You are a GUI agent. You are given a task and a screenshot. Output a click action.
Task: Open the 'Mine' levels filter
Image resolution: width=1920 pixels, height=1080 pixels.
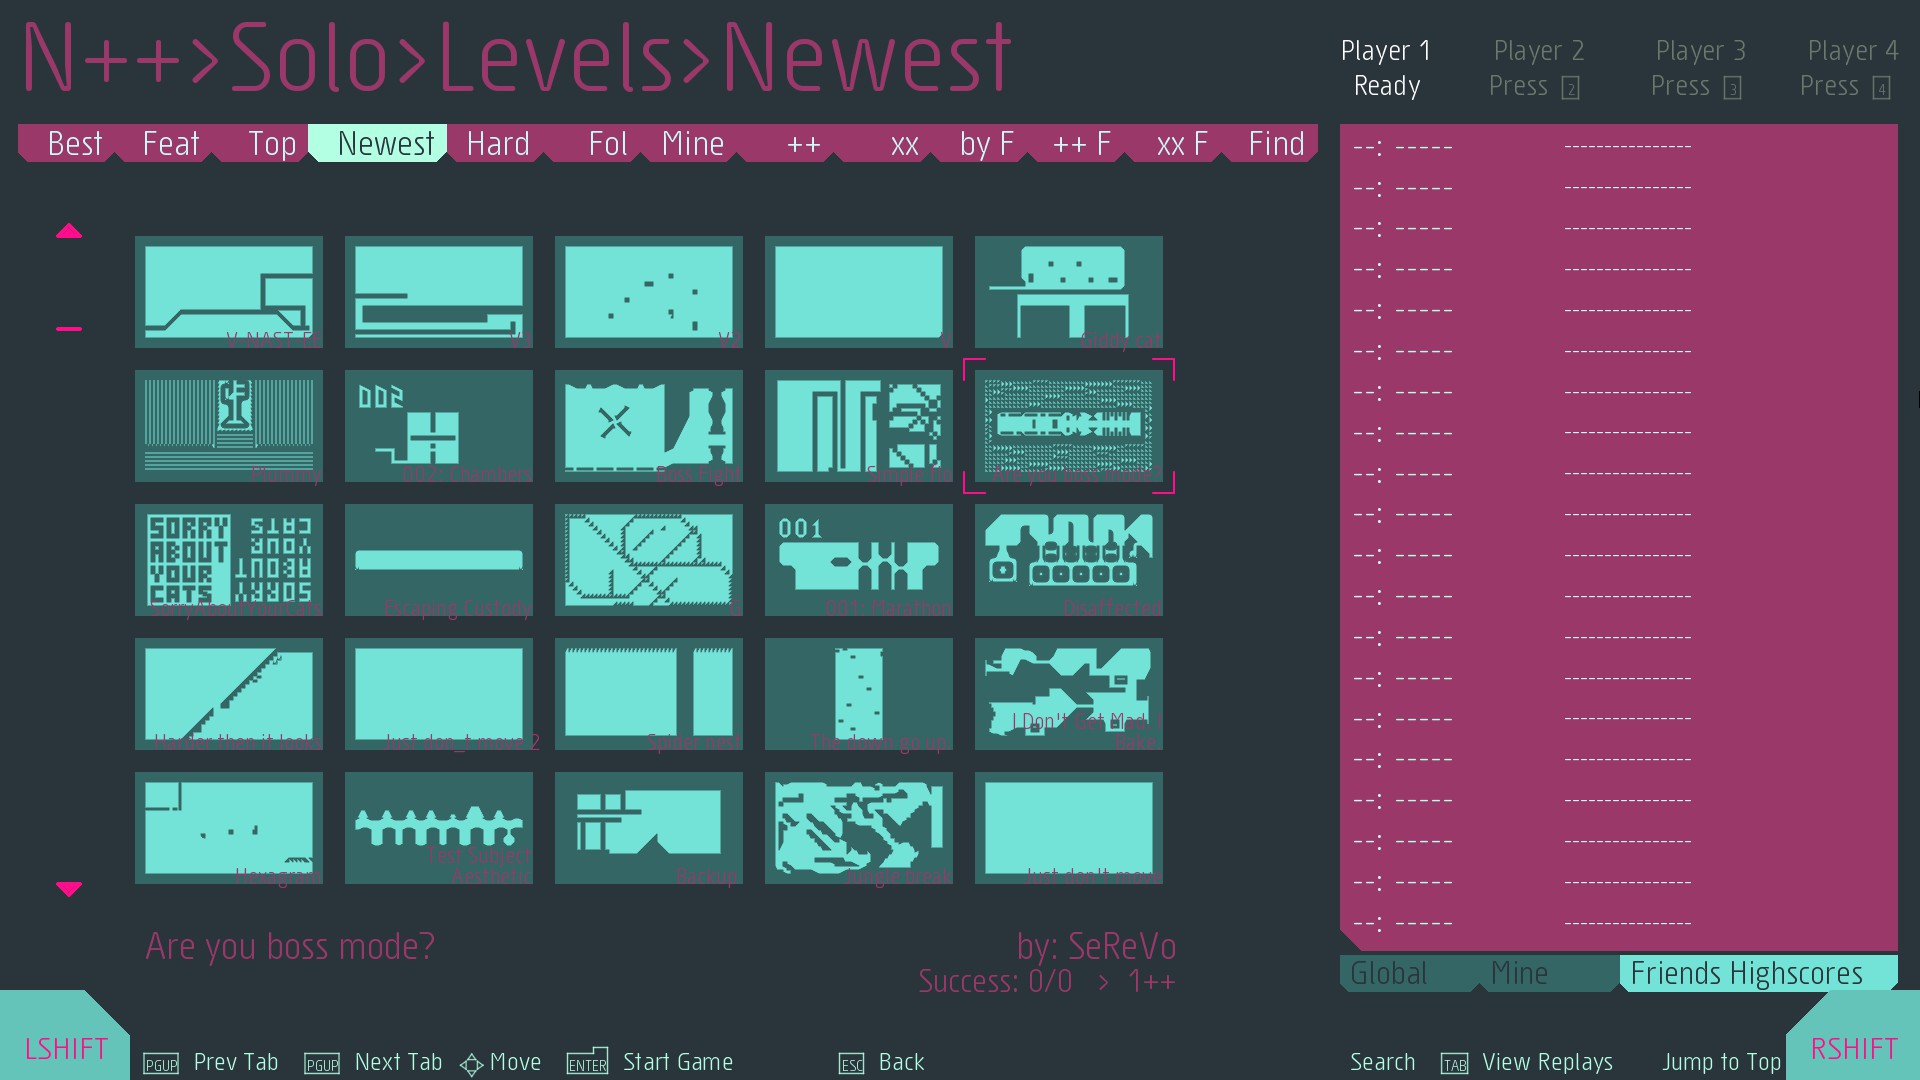(x=691, y=142)
